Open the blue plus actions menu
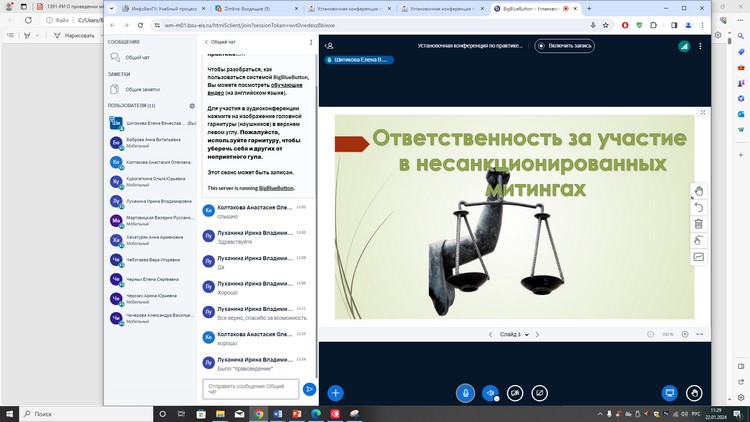 [x=336, y=393]
